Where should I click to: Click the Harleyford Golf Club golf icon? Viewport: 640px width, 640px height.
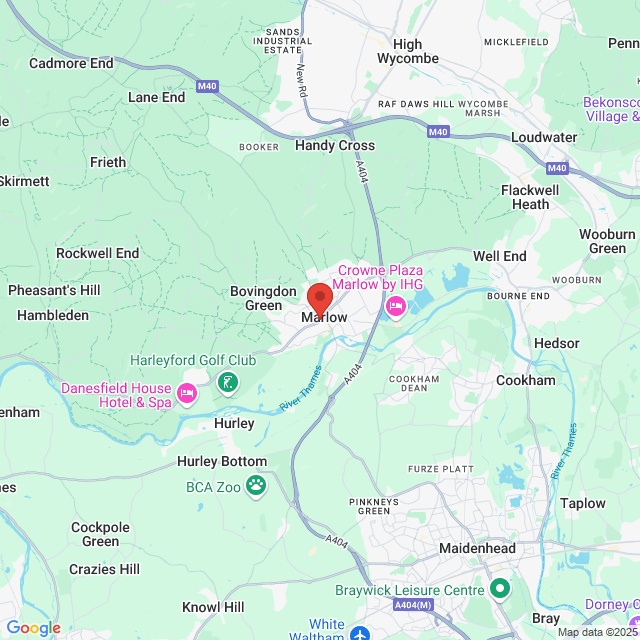point(228,382)
